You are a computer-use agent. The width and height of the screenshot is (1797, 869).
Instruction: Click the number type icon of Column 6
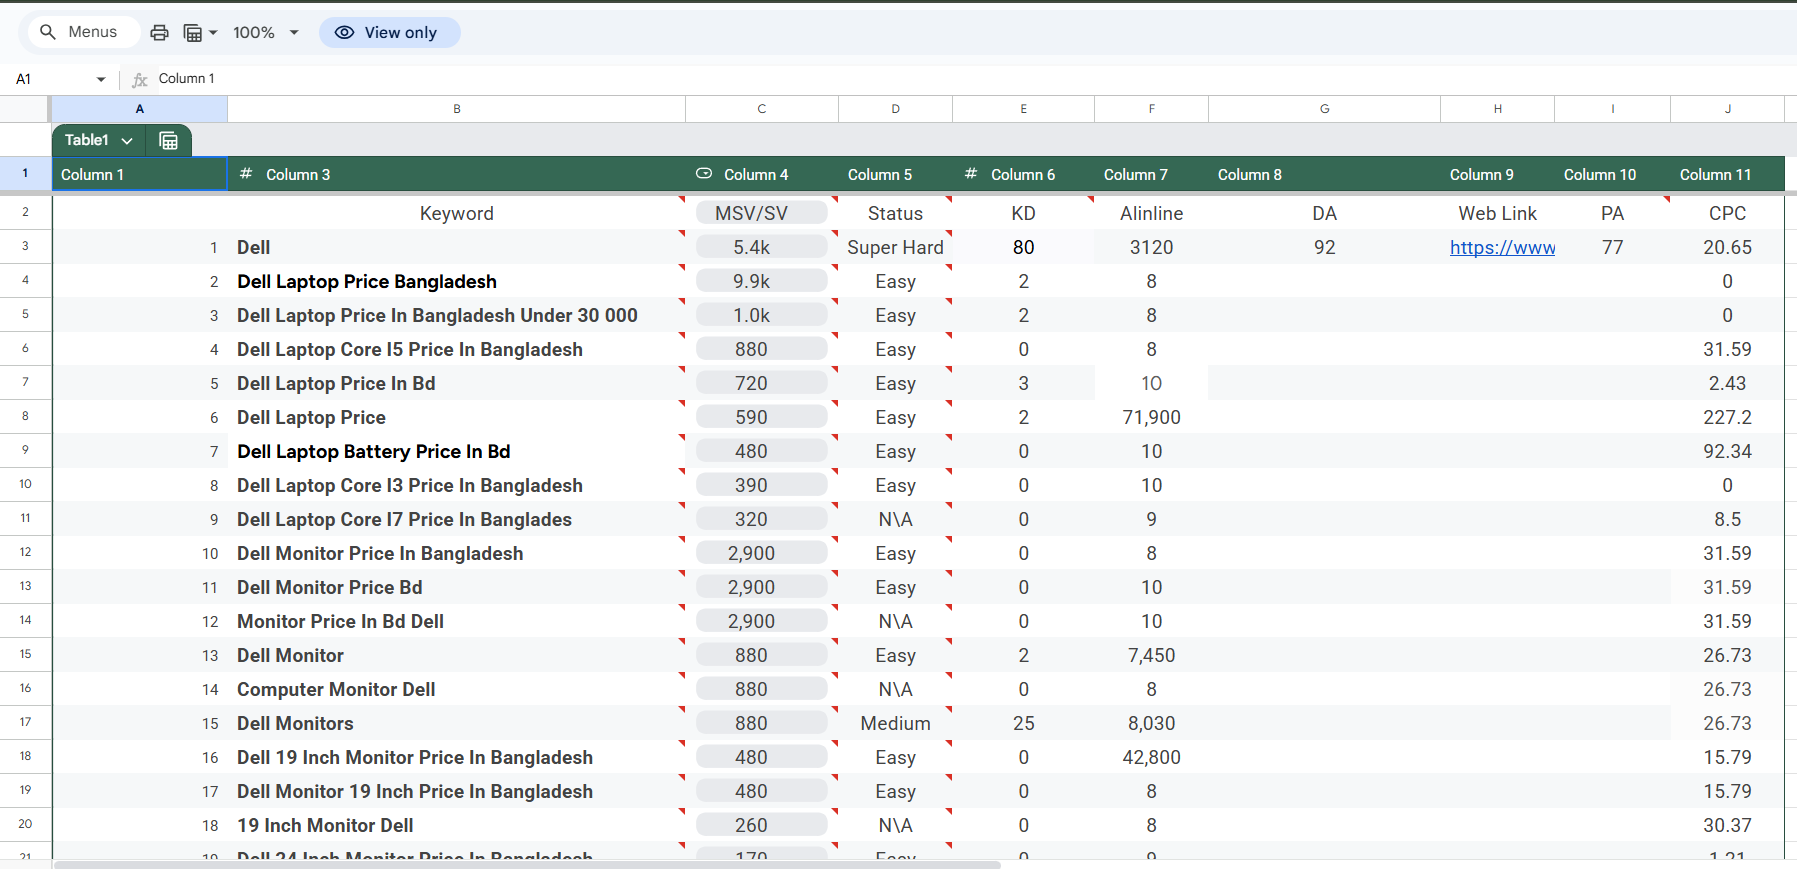pos(971,174)
